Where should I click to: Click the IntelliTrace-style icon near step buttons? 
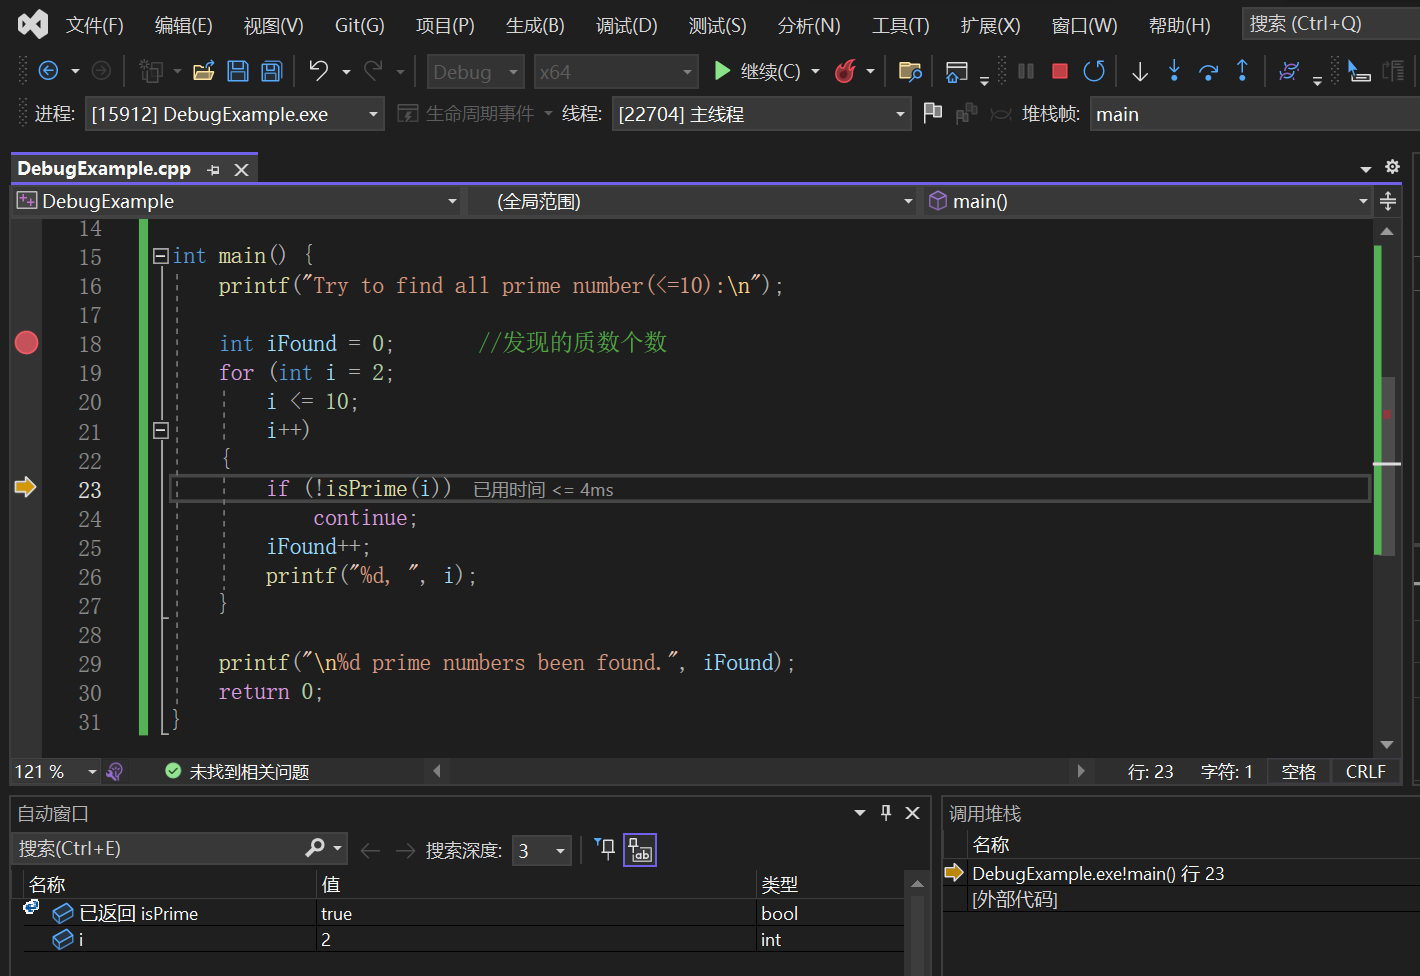tap(1290, 71)
